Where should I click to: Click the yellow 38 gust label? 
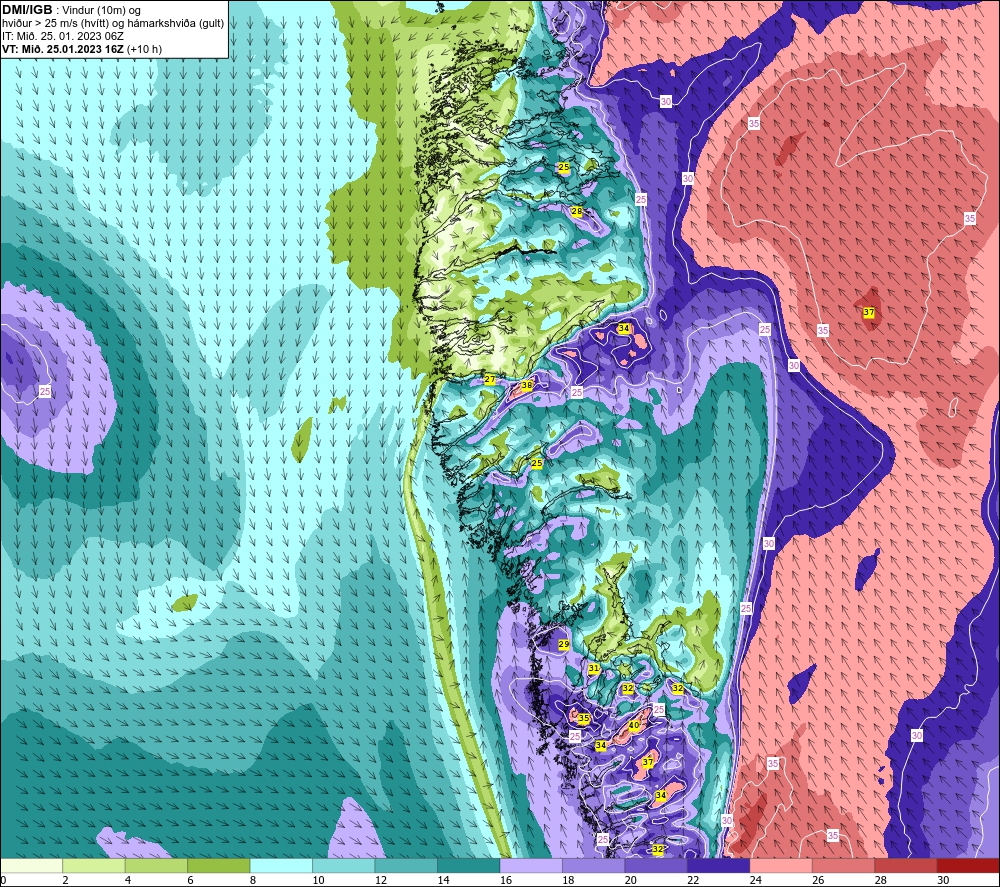point(527,385)
